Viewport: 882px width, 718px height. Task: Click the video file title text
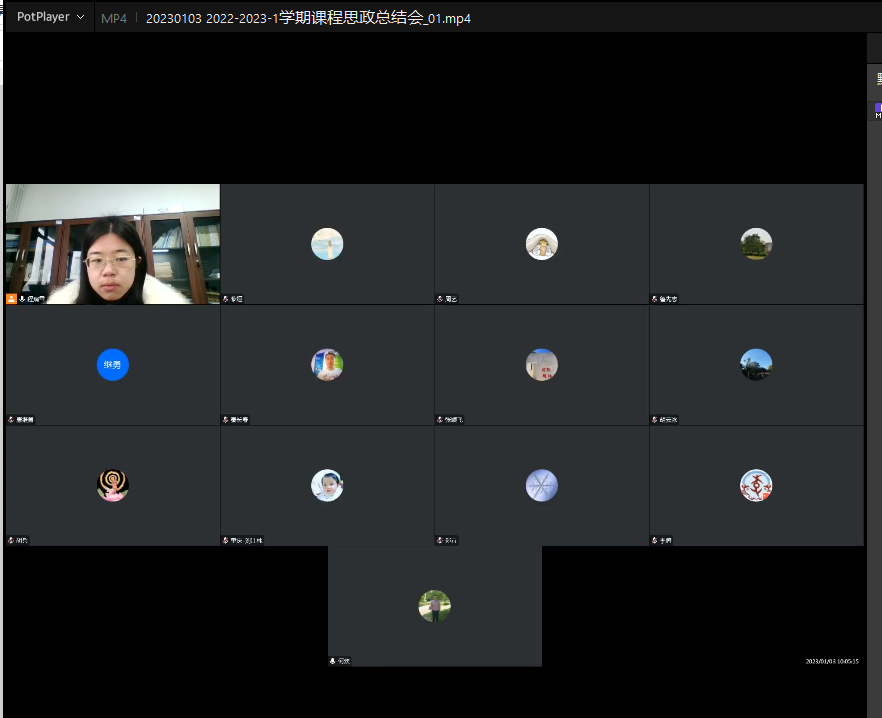click(308, 18)
